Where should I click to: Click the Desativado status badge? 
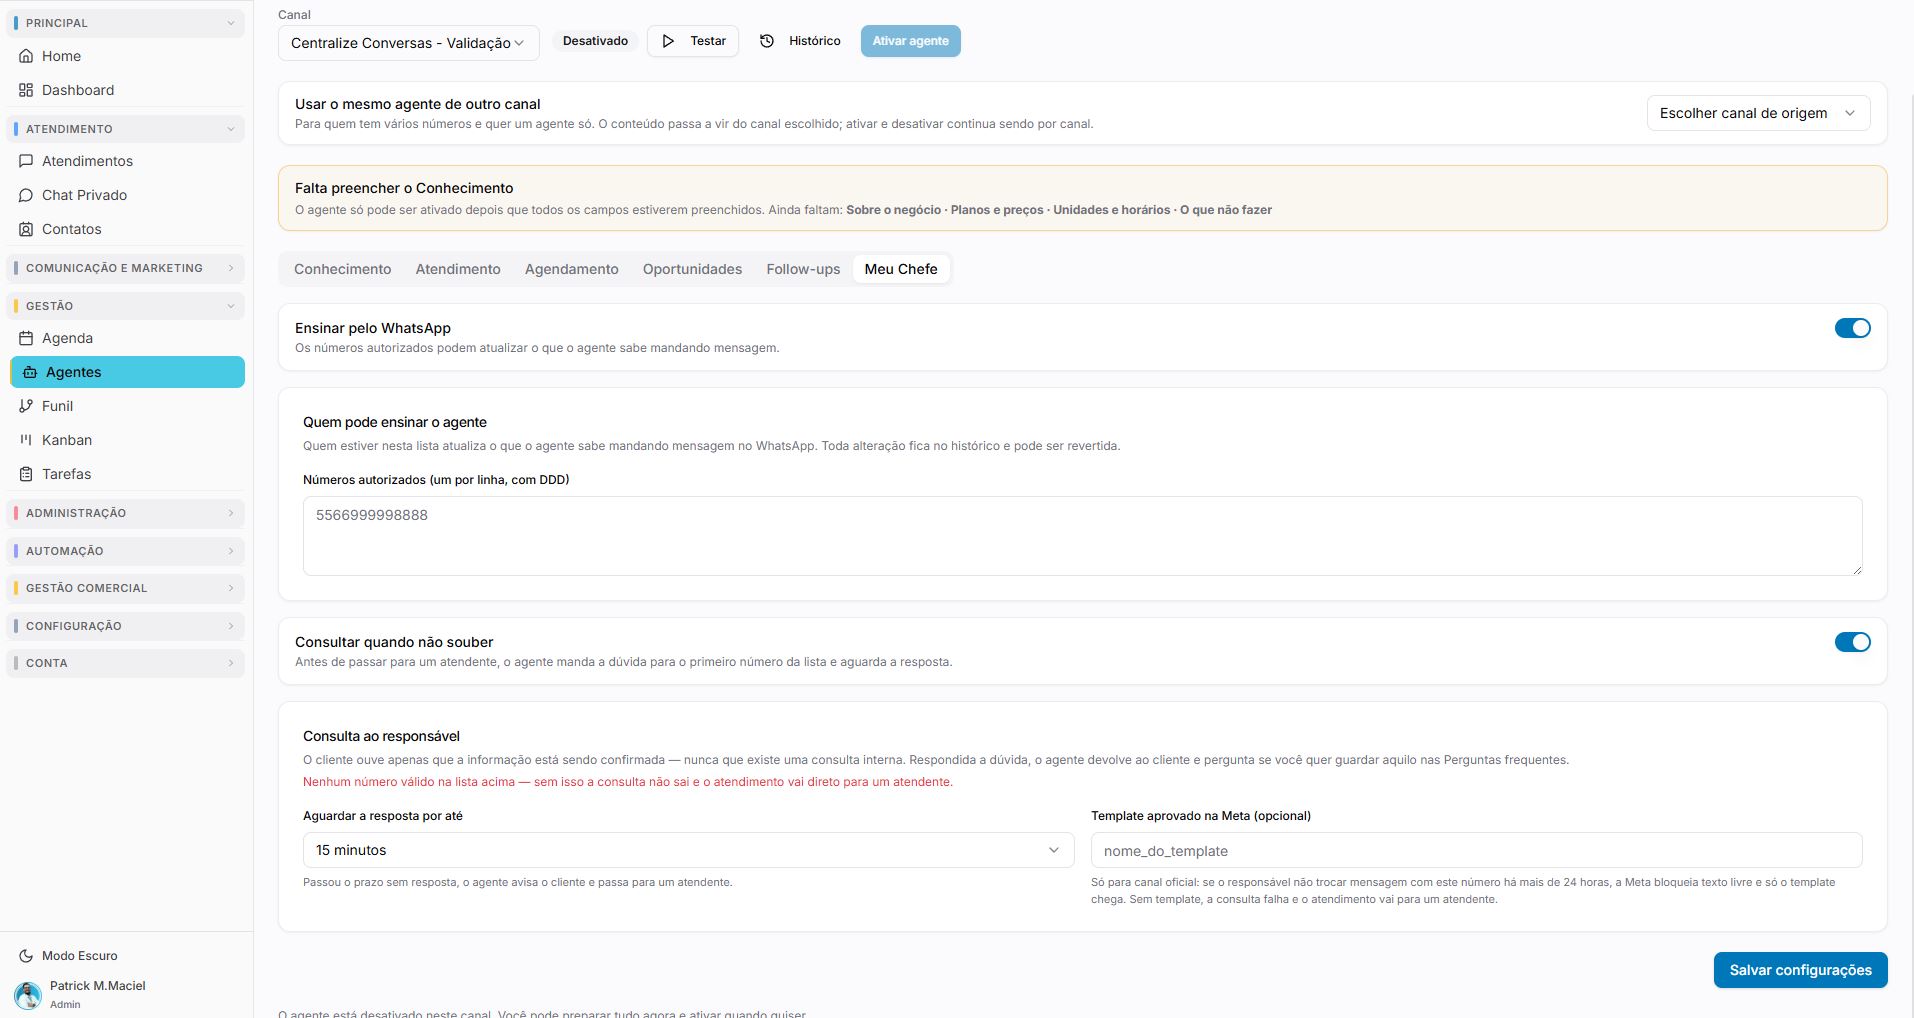coord(595,41)
